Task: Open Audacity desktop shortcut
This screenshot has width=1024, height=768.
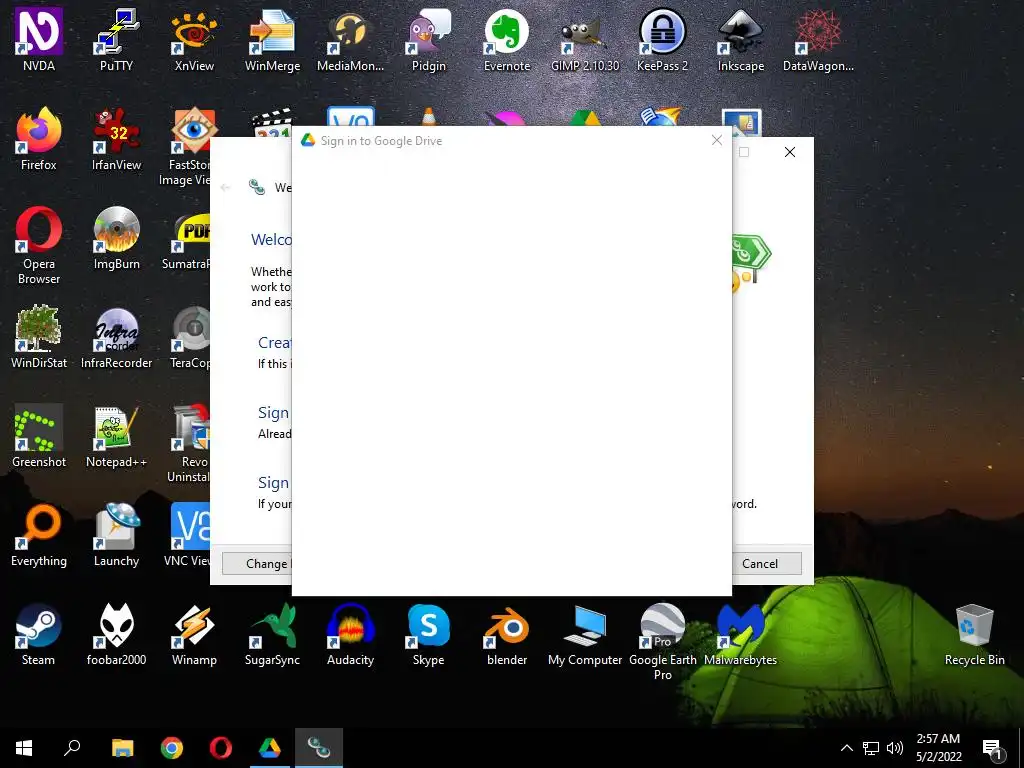Action: (x=350, y=633)
